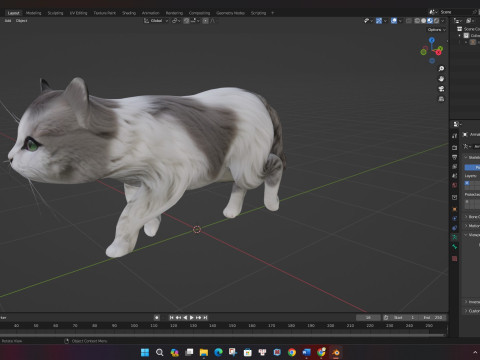Screen dimensions: 480x360
Task: Play the animation in reverse
Action: pos(185,318)
